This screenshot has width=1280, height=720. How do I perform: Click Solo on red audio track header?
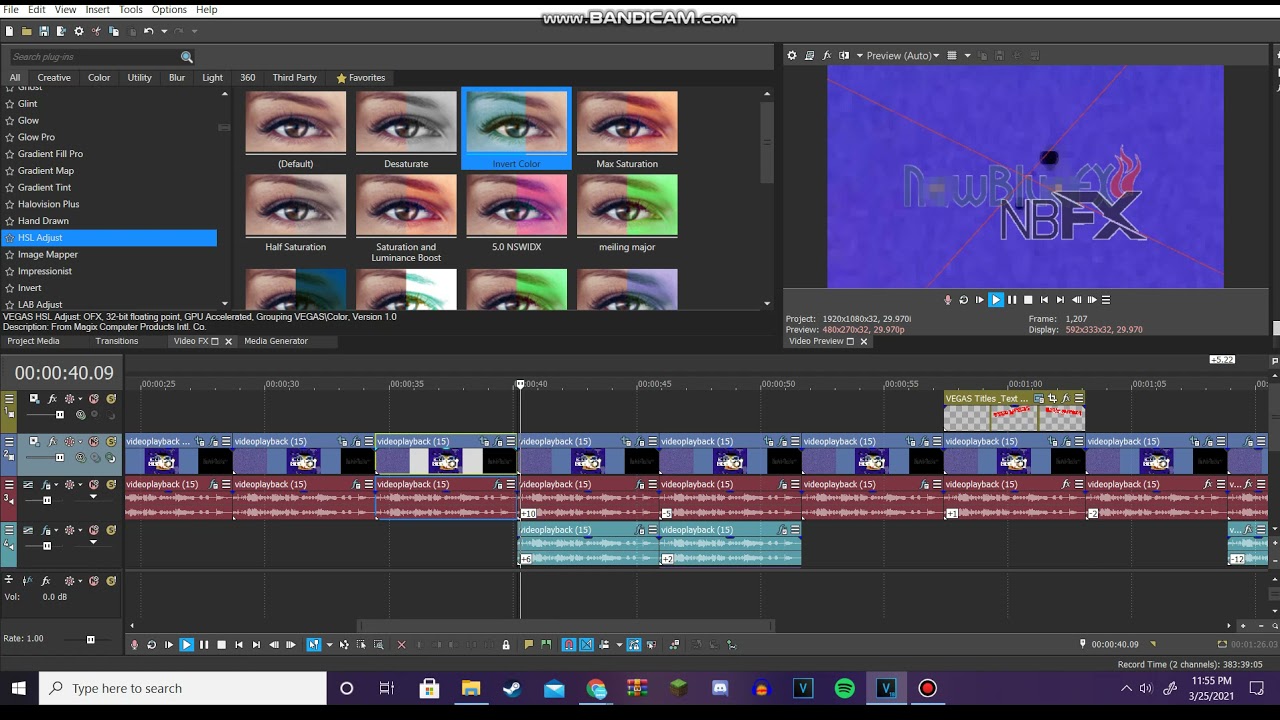point(111,485)
